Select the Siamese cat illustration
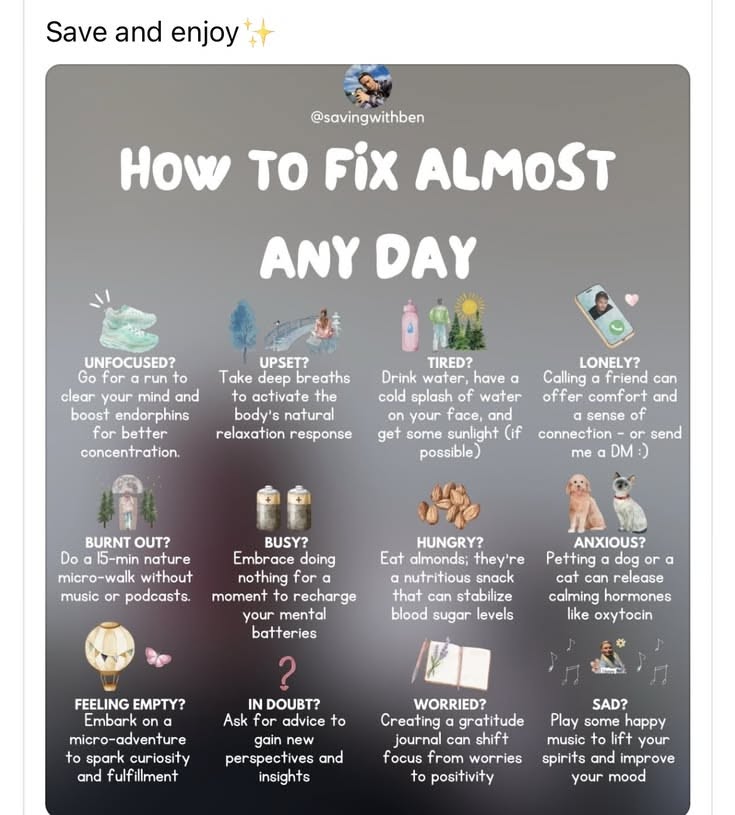Screen dimensions: 735x815 629,502
